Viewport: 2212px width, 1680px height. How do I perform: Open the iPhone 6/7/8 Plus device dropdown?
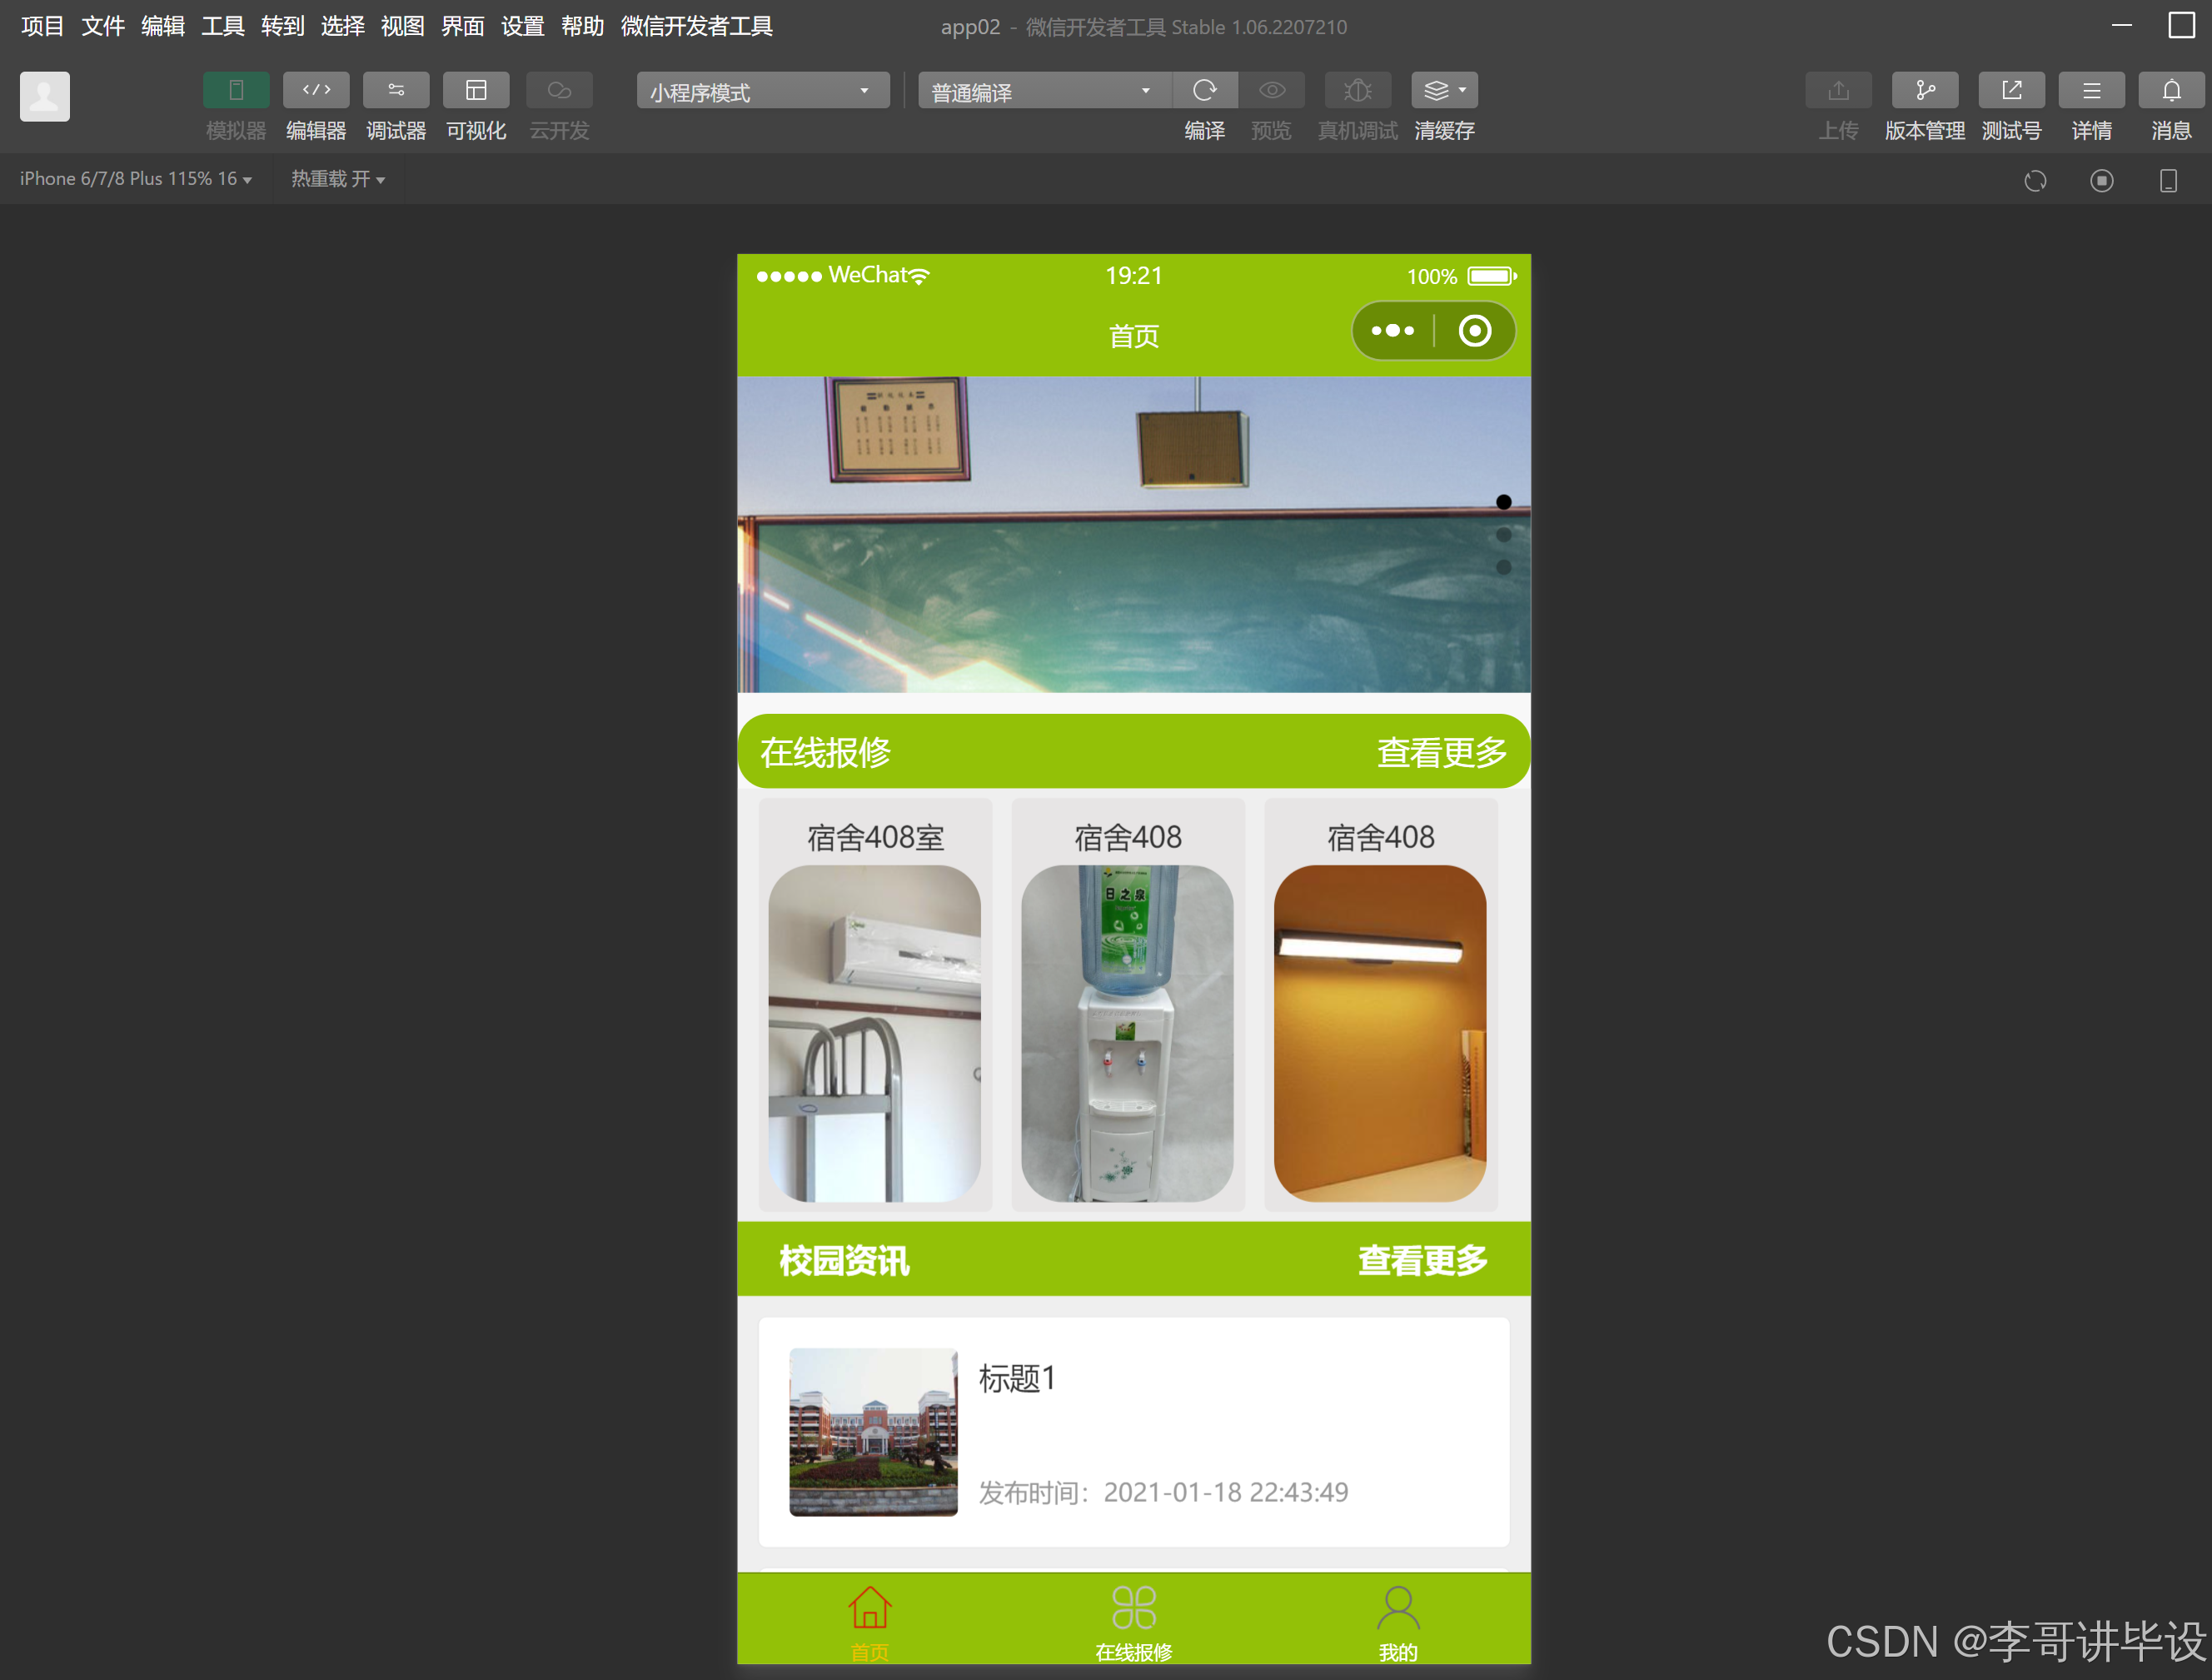pyautogui.click(x=135, y=179)
